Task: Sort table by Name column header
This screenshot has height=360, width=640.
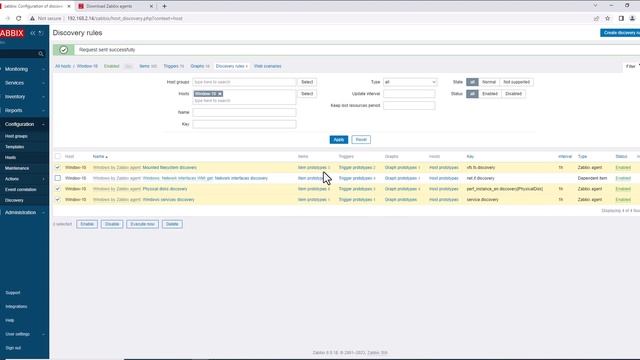Action: (100, 157)
